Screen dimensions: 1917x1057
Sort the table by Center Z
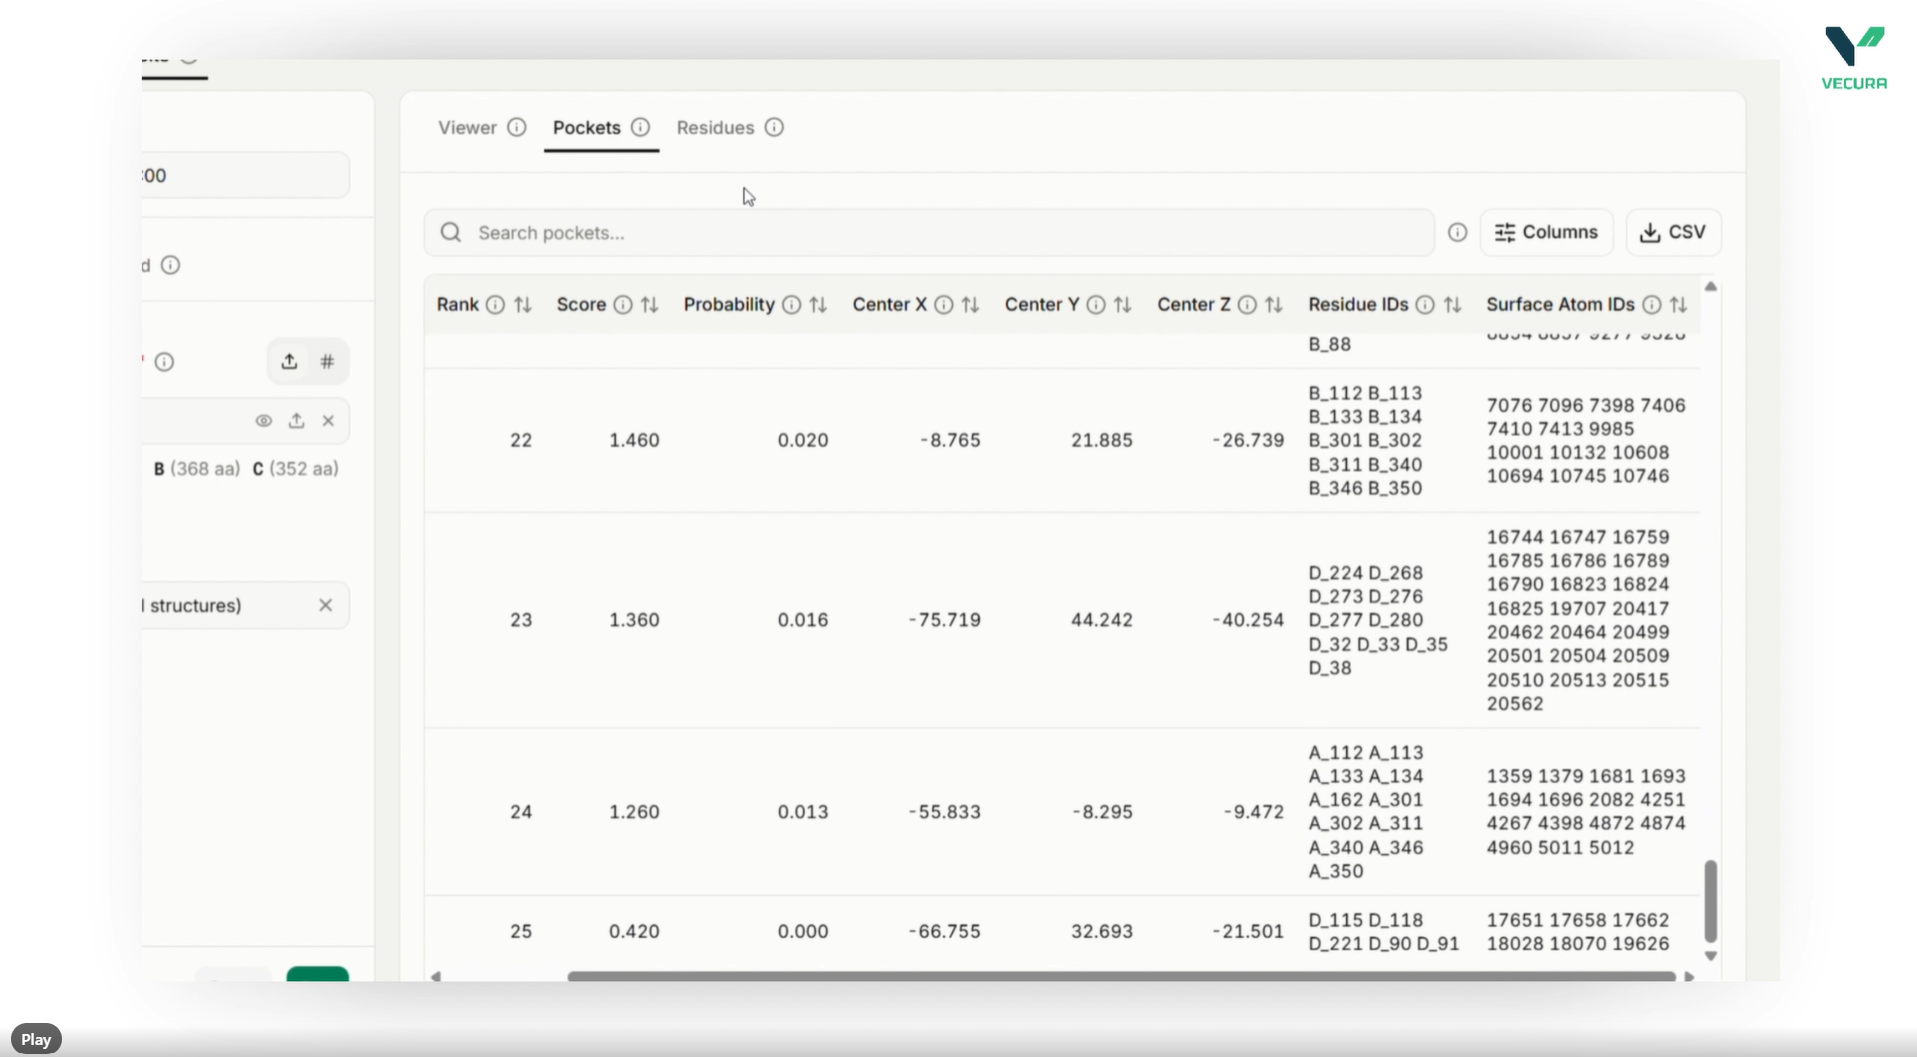pyautogui.click(x=1274, y=305)
